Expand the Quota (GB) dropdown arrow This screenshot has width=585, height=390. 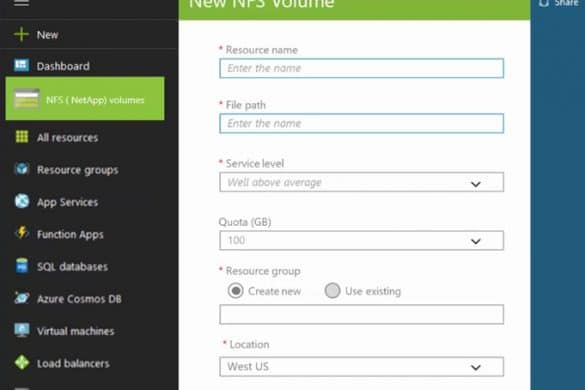475,241
